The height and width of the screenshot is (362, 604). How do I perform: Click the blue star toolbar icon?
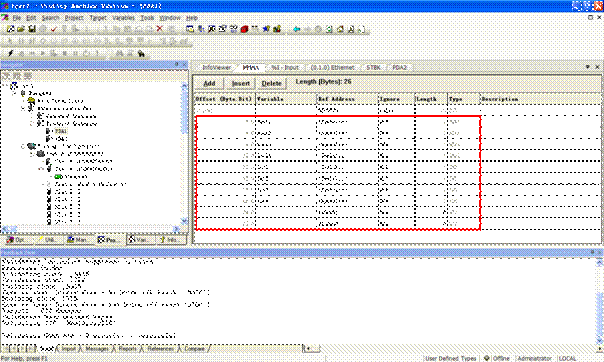pos(266,29)
